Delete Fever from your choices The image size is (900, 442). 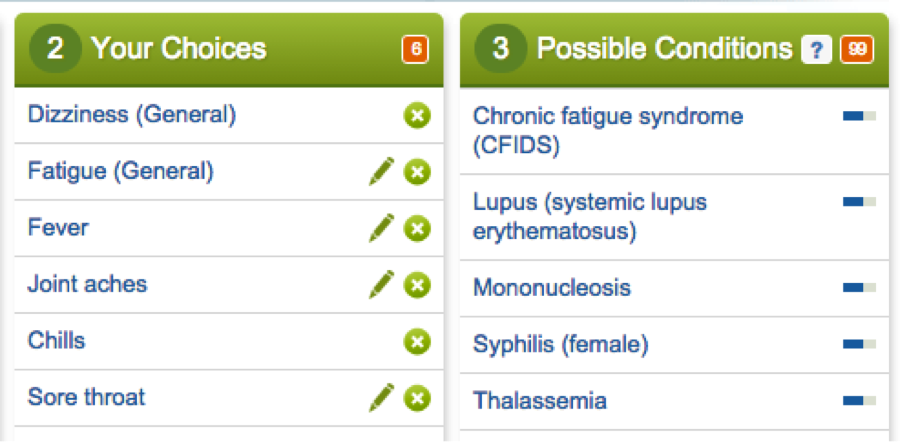pos(417,229)
